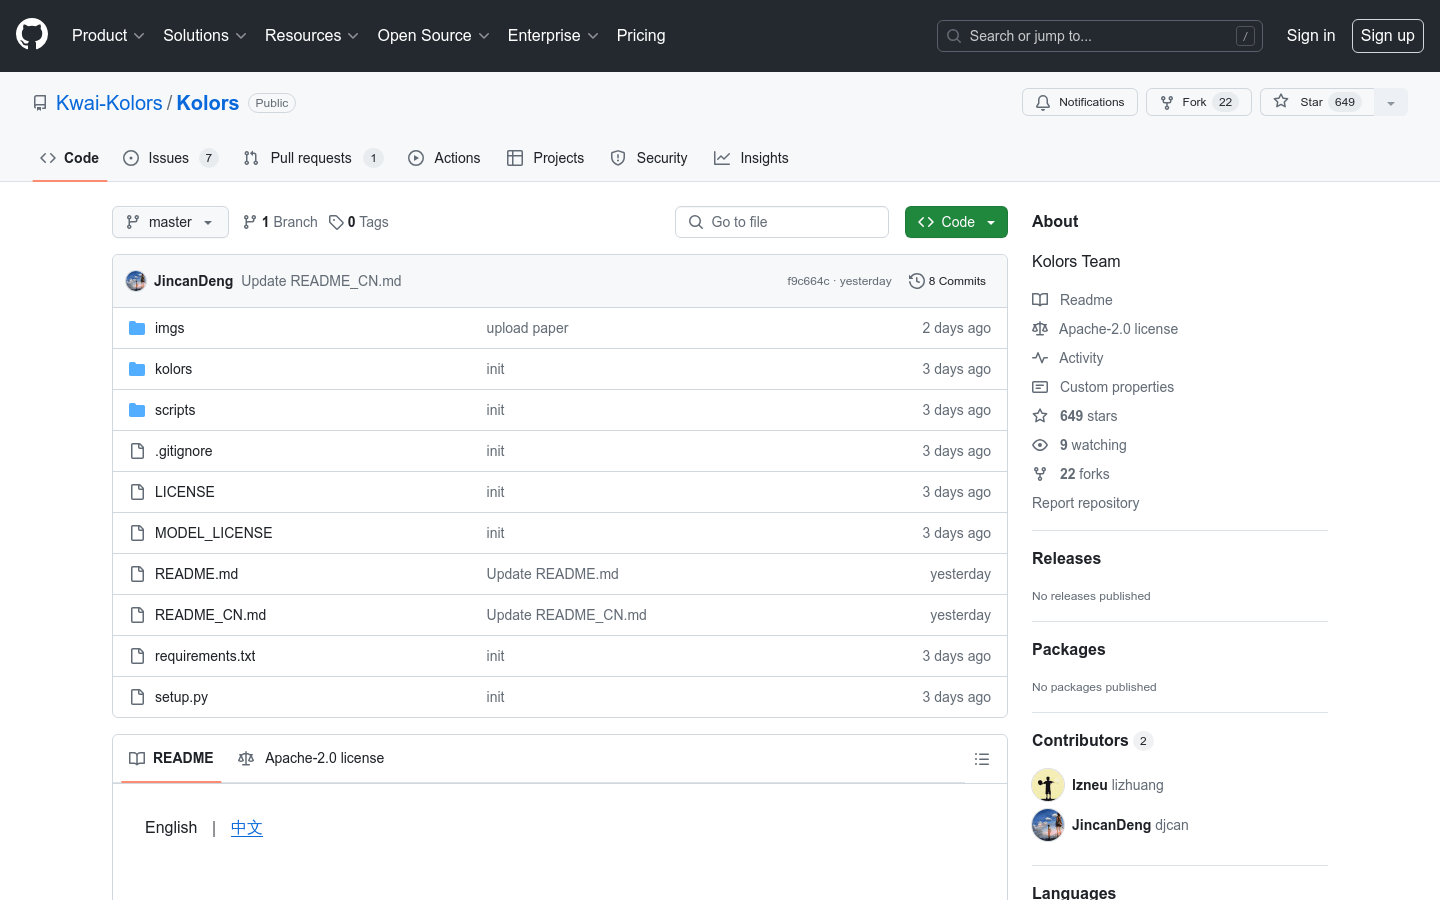Viewport: 1440px width, 900px height.
Task: Click Sign in
Action: pyautogui.click(x=1311, y=35)
